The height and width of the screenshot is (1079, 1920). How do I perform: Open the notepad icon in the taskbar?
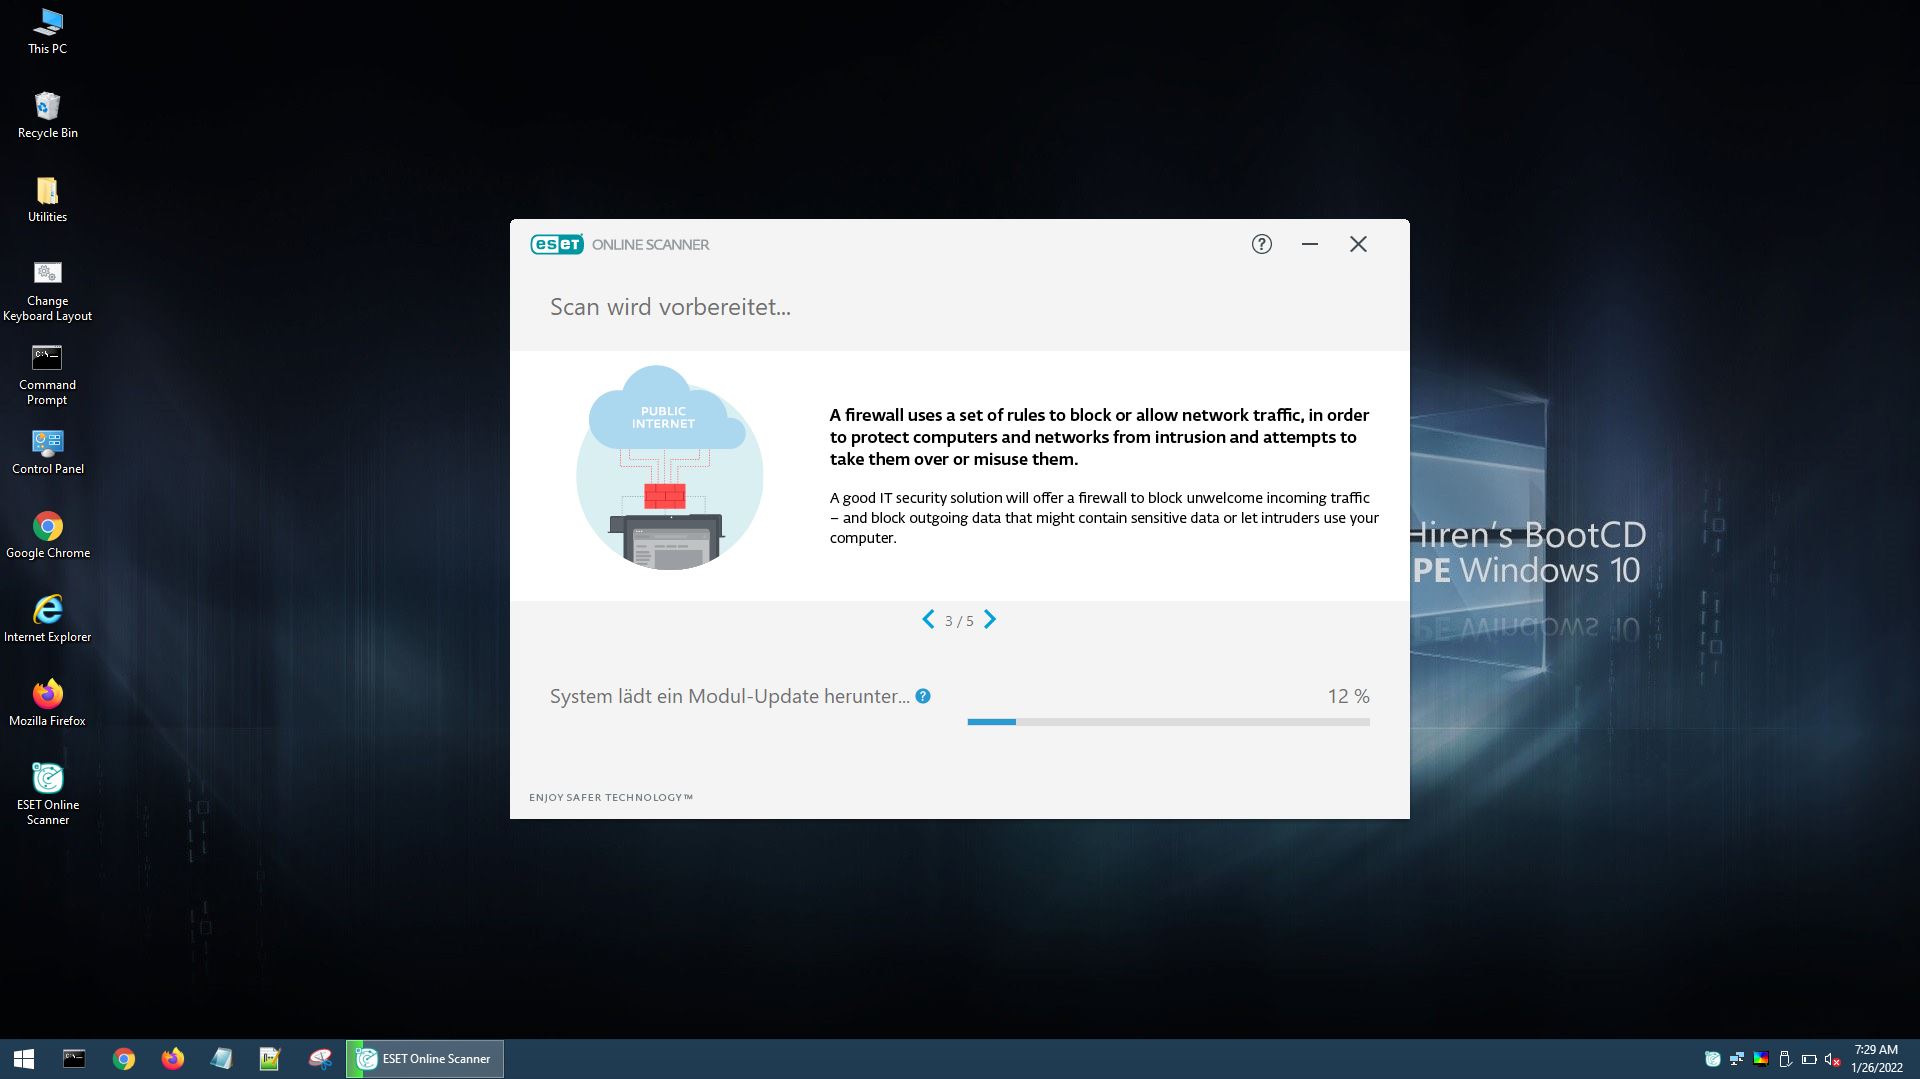pos(222,1059)
